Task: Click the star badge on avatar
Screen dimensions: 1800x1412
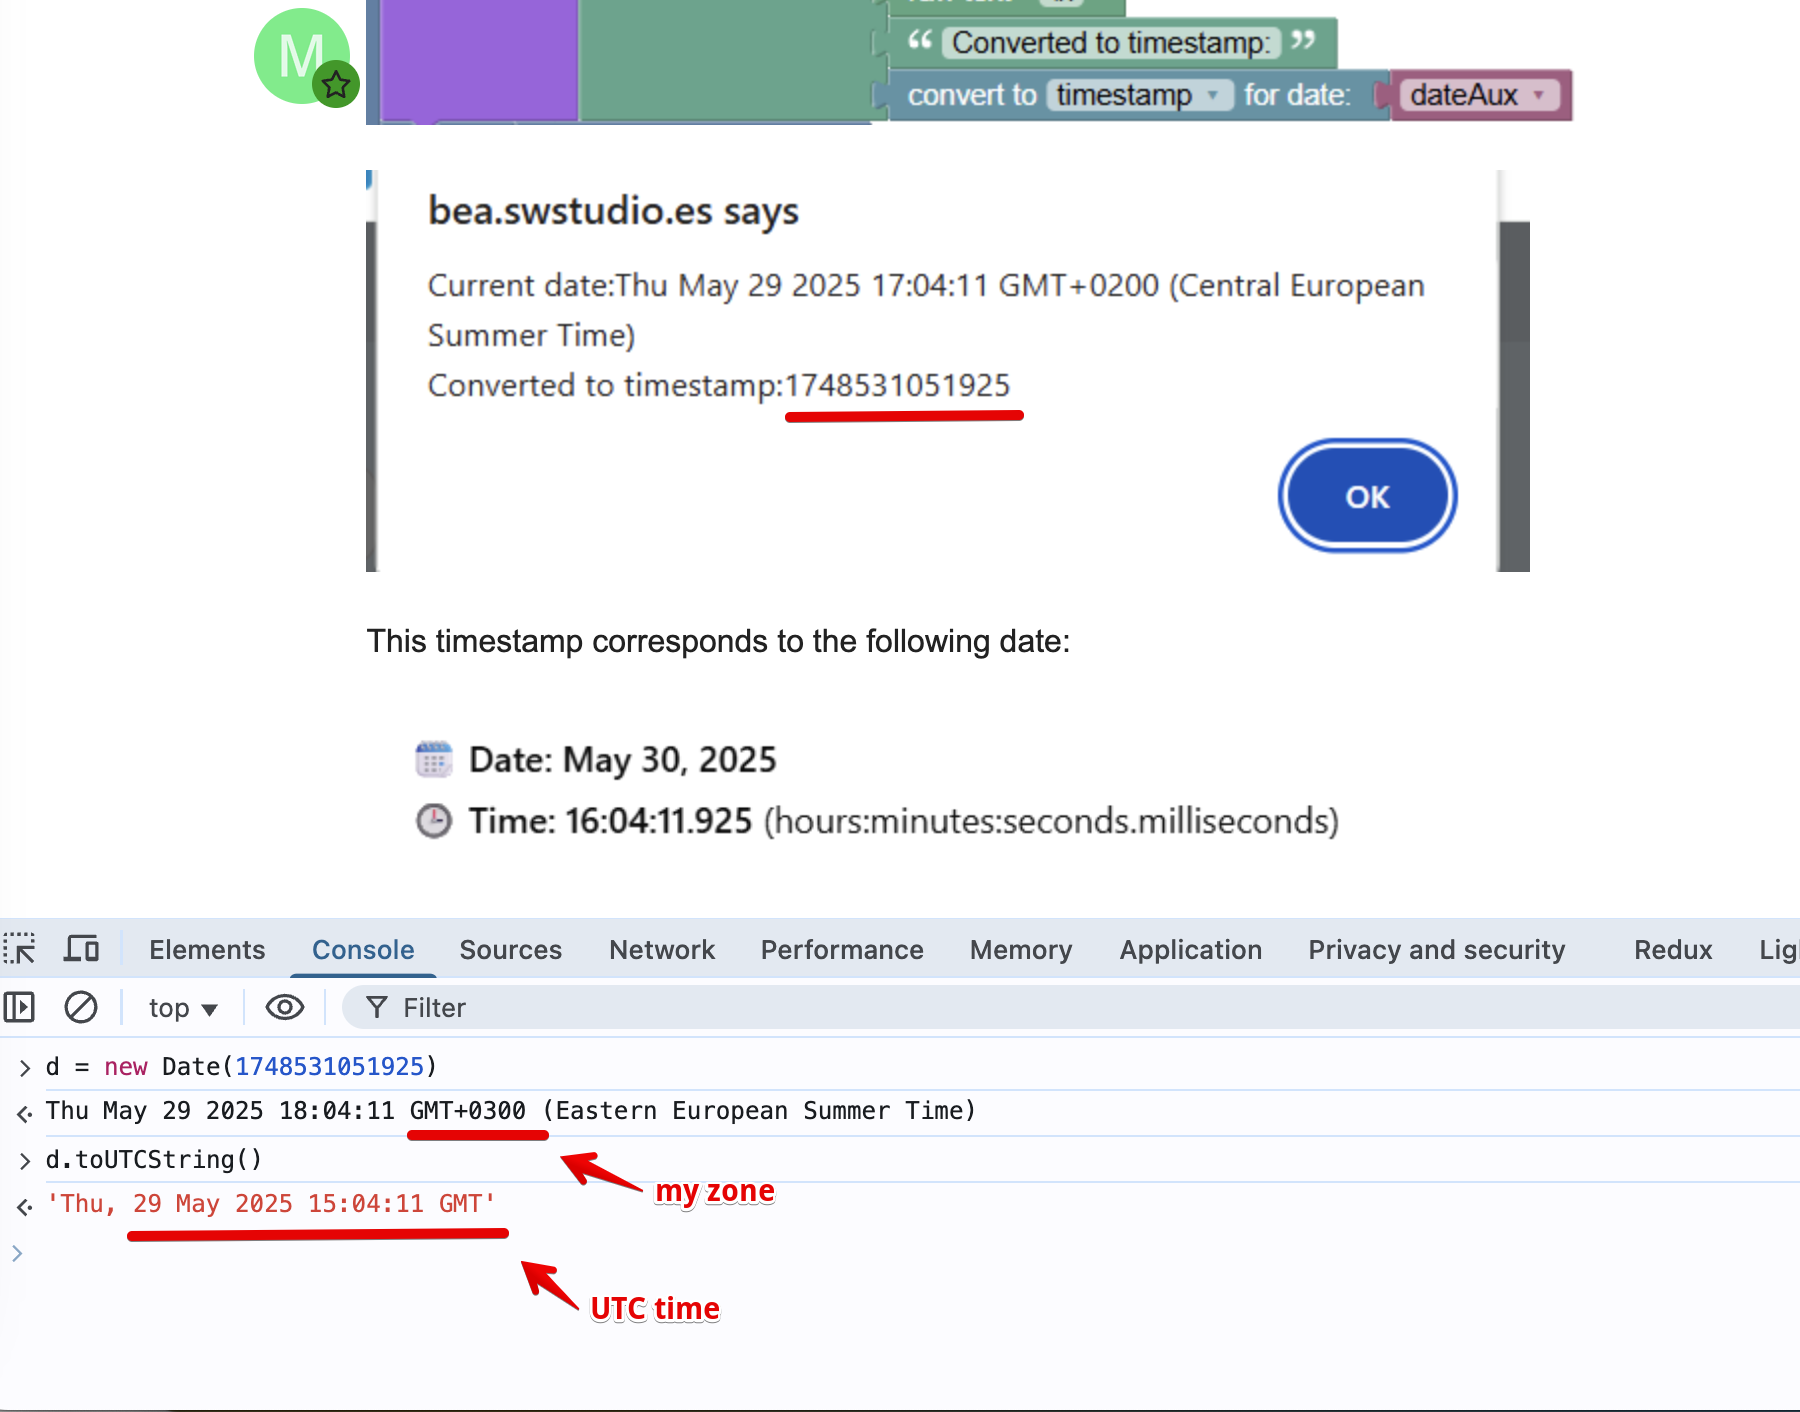Action: click(x=336, y=84)
